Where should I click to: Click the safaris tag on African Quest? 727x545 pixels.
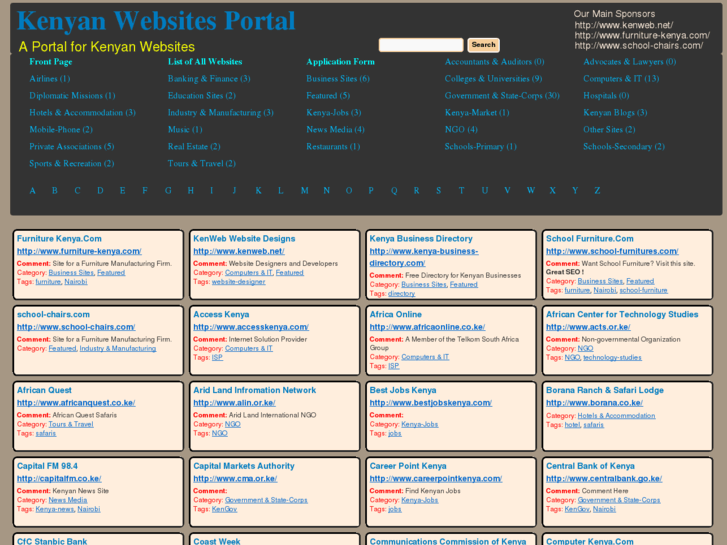pyautogui.click(x=45, y=433)
